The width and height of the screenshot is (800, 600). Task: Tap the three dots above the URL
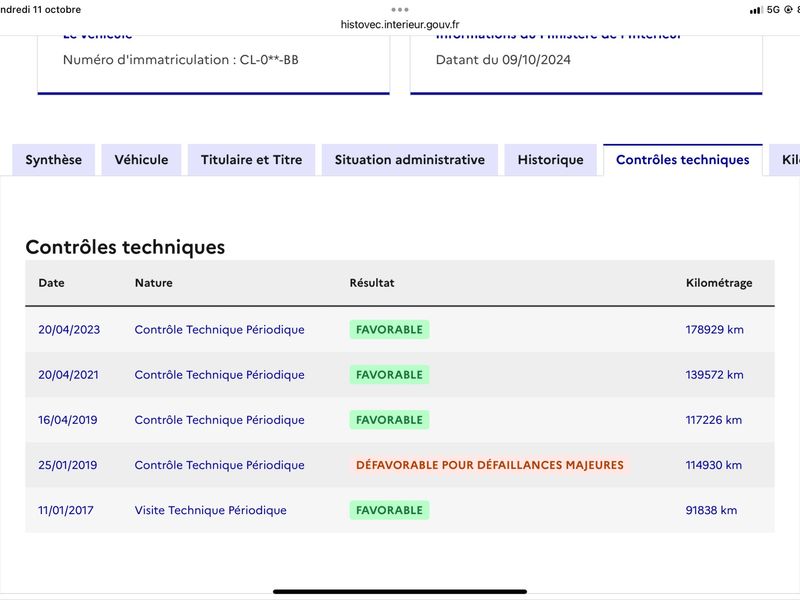tap(400, 9)
